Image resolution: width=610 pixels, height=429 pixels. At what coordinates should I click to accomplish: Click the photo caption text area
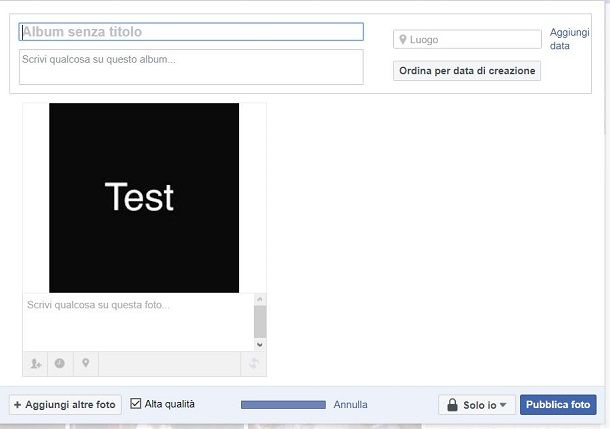pos(138,322)
